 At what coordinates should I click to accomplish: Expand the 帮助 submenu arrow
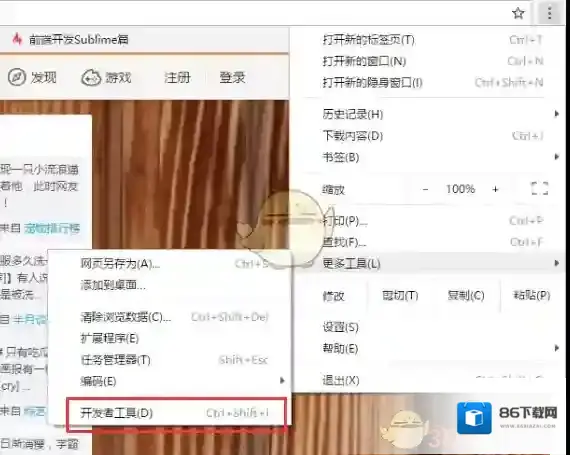click(556, 348)
